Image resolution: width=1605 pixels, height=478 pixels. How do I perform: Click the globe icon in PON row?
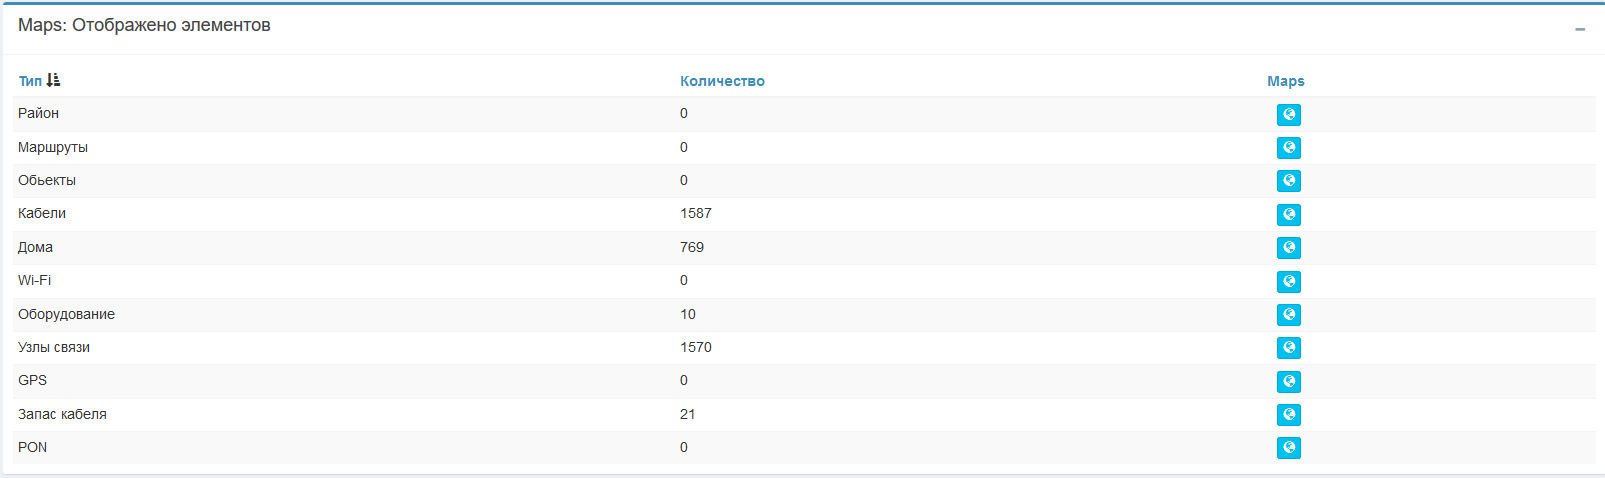coord(1289,448)
